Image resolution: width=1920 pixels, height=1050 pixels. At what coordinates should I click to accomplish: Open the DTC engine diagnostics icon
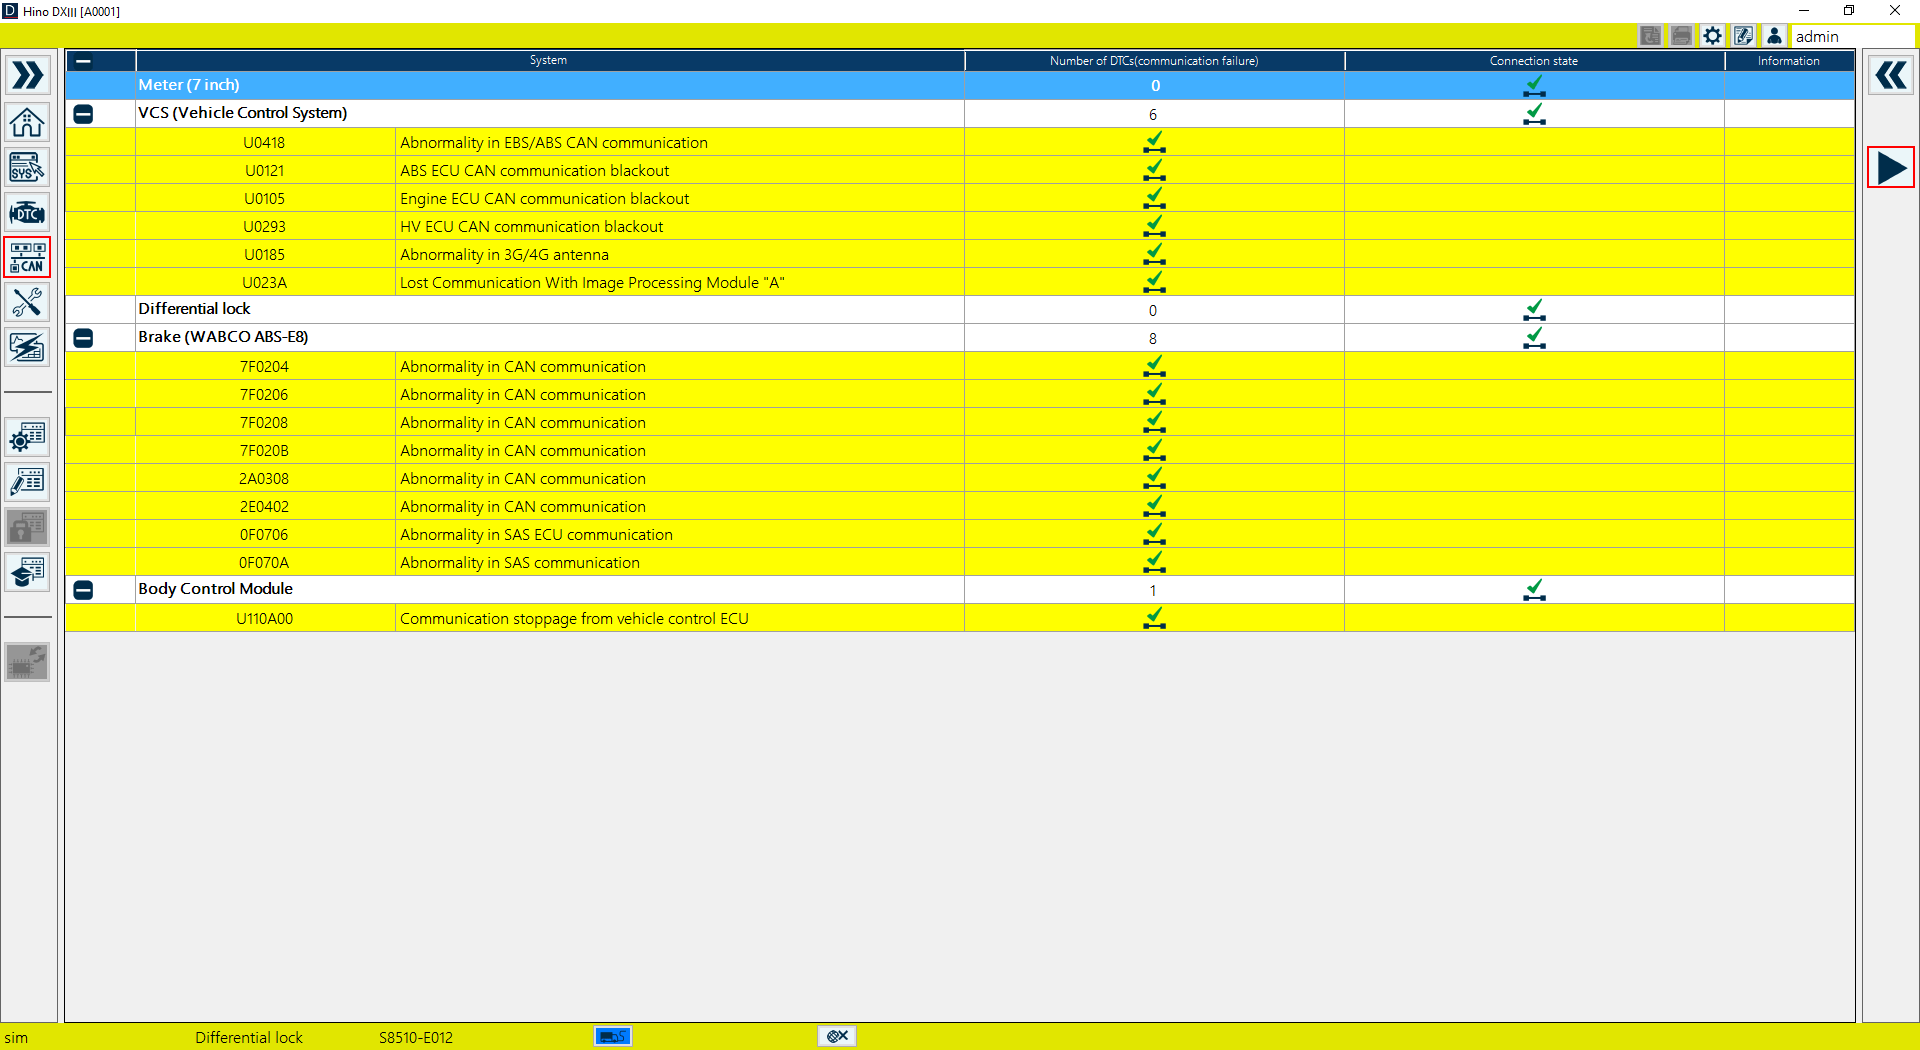tap(27, 212)
